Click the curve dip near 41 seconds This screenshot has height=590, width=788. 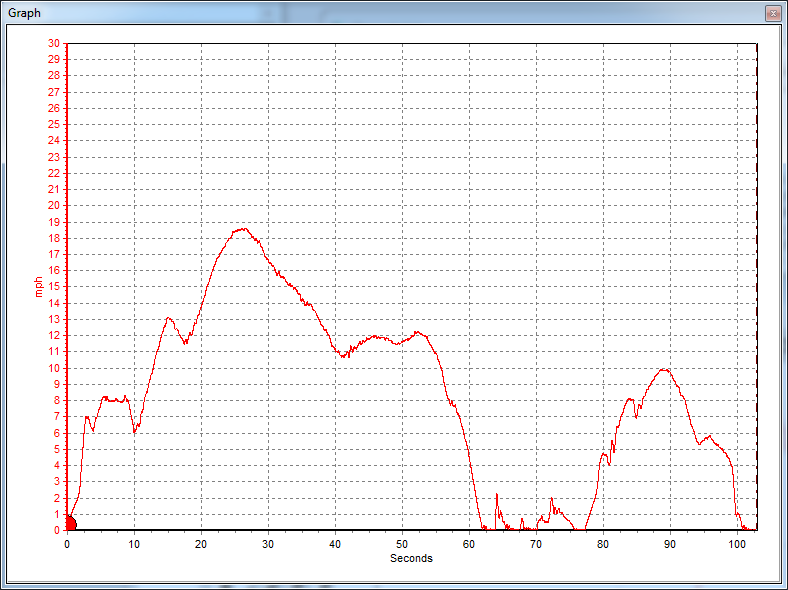click(x=343, y=355)
